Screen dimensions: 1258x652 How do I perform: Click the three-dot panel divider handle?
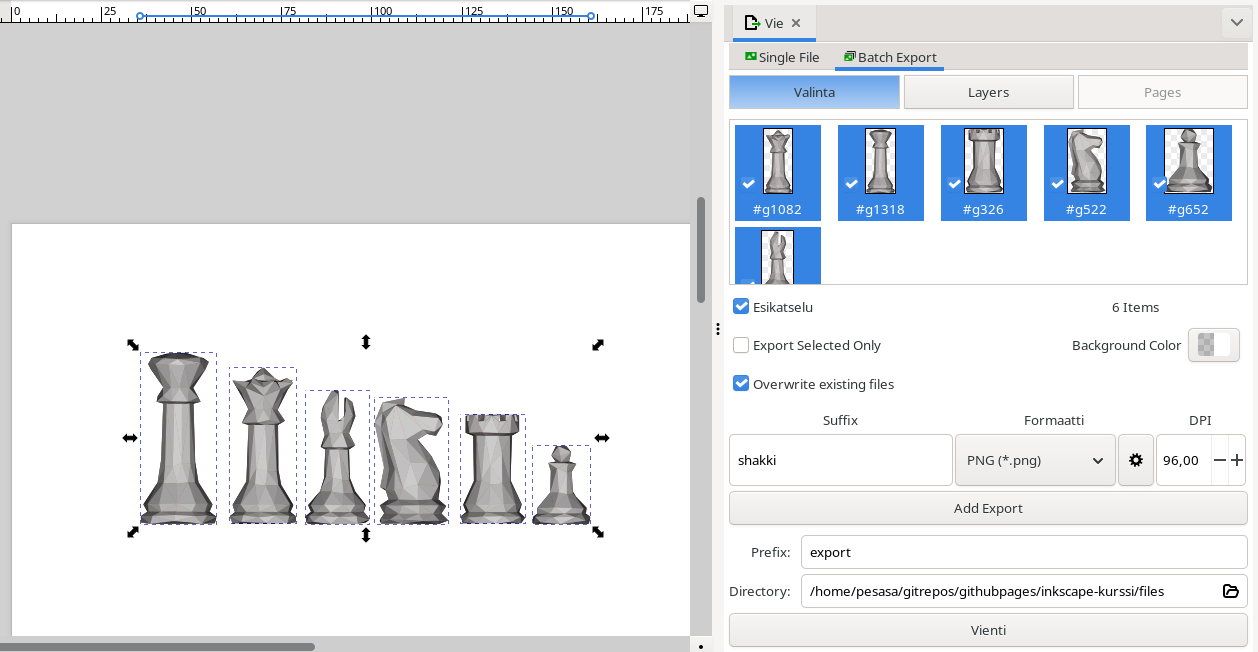(x=717, y=328)
